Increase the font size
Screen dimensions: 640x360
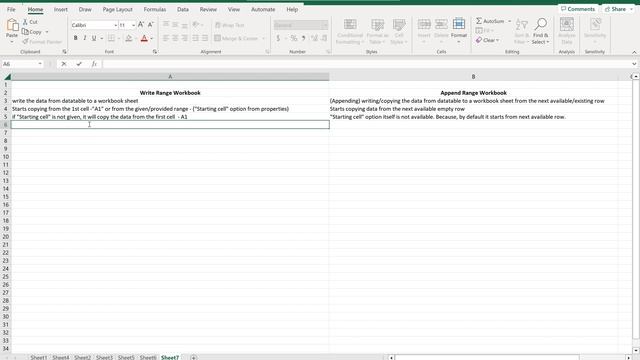pos(141,25)
